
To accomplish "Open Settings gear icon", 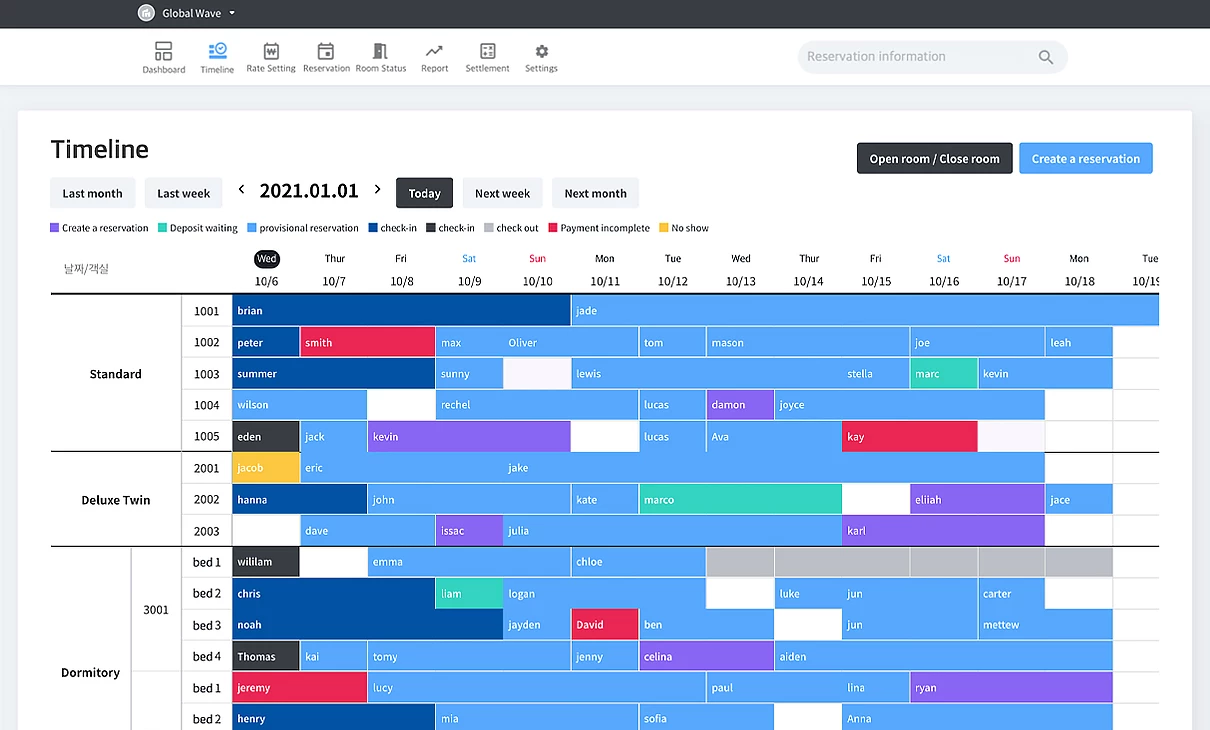I will (541, 51).
